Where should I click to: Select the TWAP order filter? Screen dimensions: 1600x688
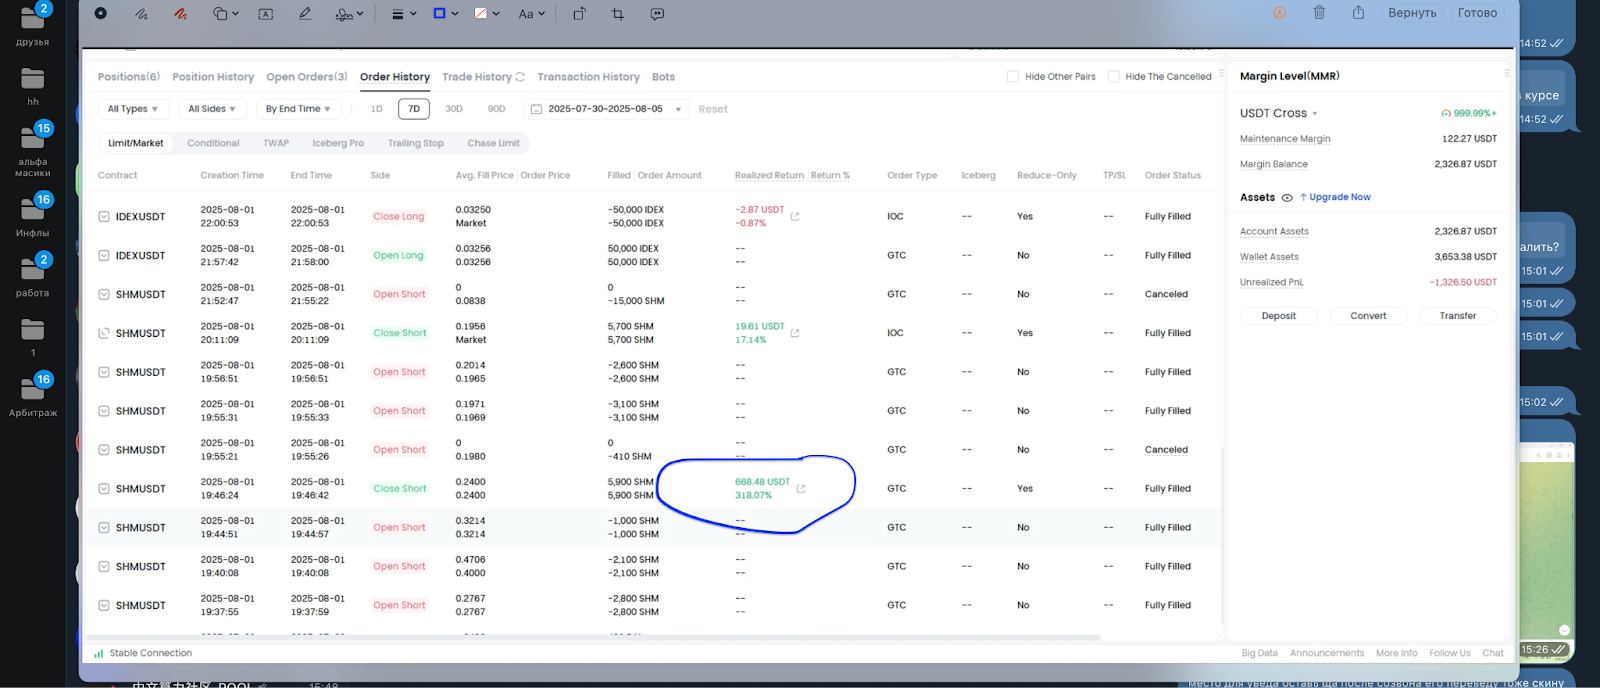pyautogui.click(x=276, y=143)
